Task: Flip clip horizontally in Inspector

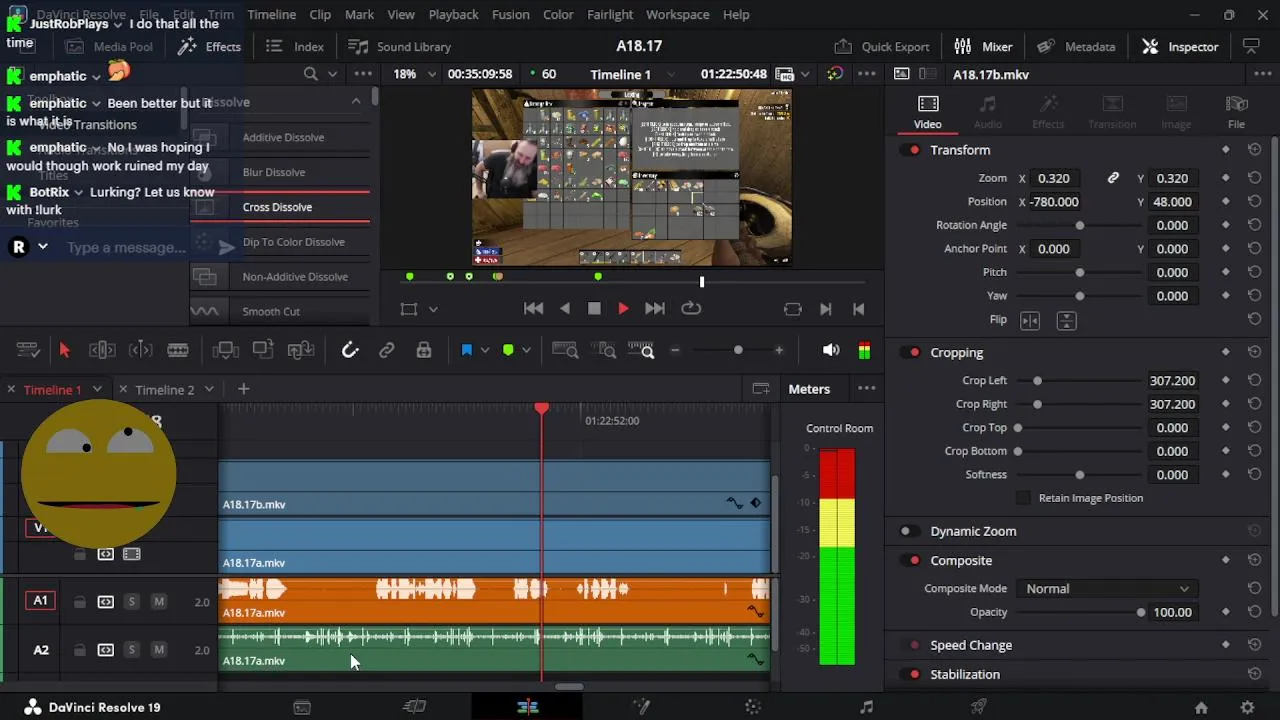Action: coord(1030,320)
